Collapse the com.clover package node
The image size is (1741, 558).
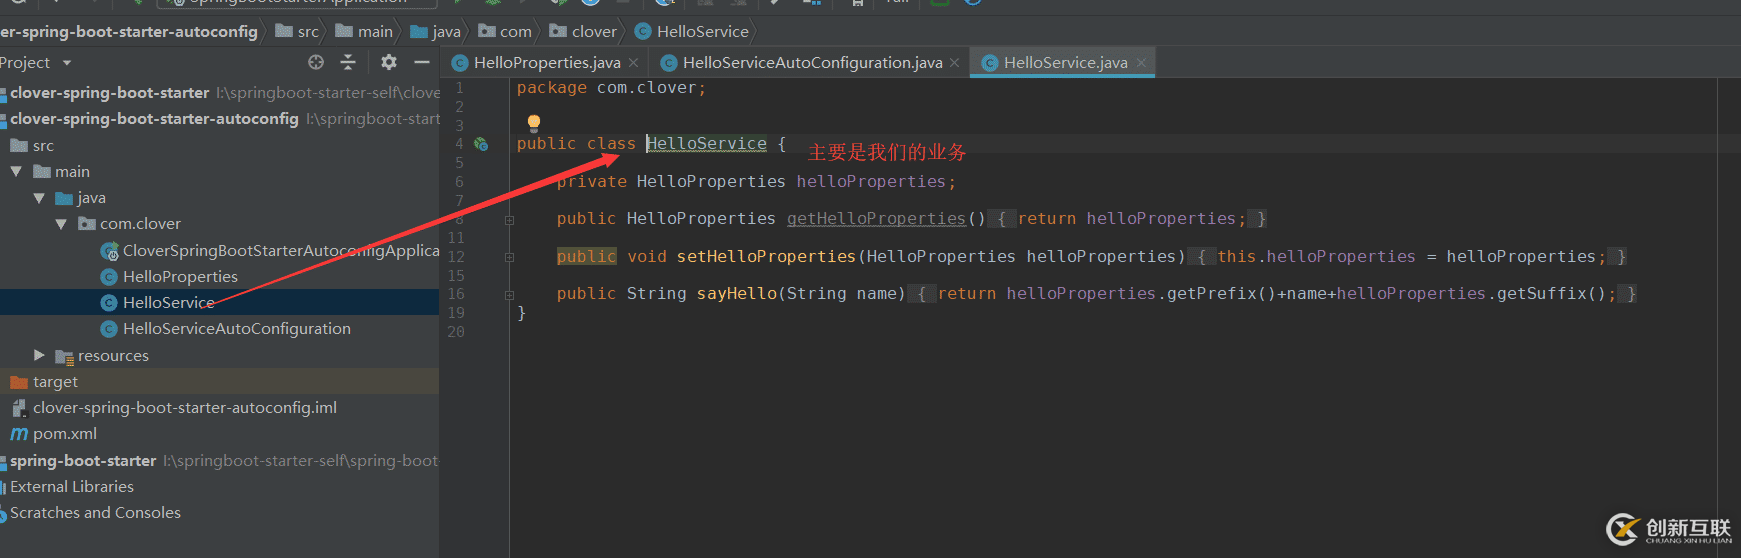[61, 224]
